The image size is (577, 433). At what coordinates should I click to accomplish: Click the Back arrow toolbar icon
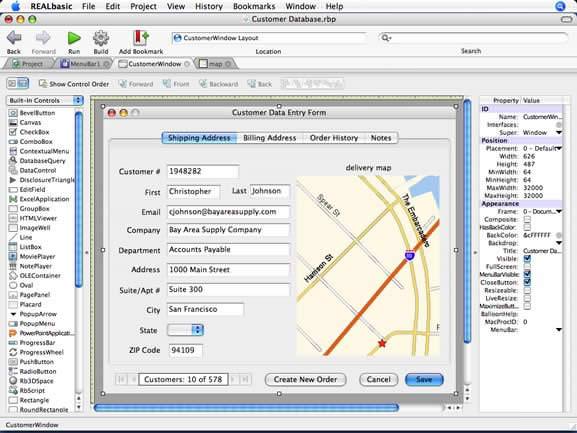[14, 38]
